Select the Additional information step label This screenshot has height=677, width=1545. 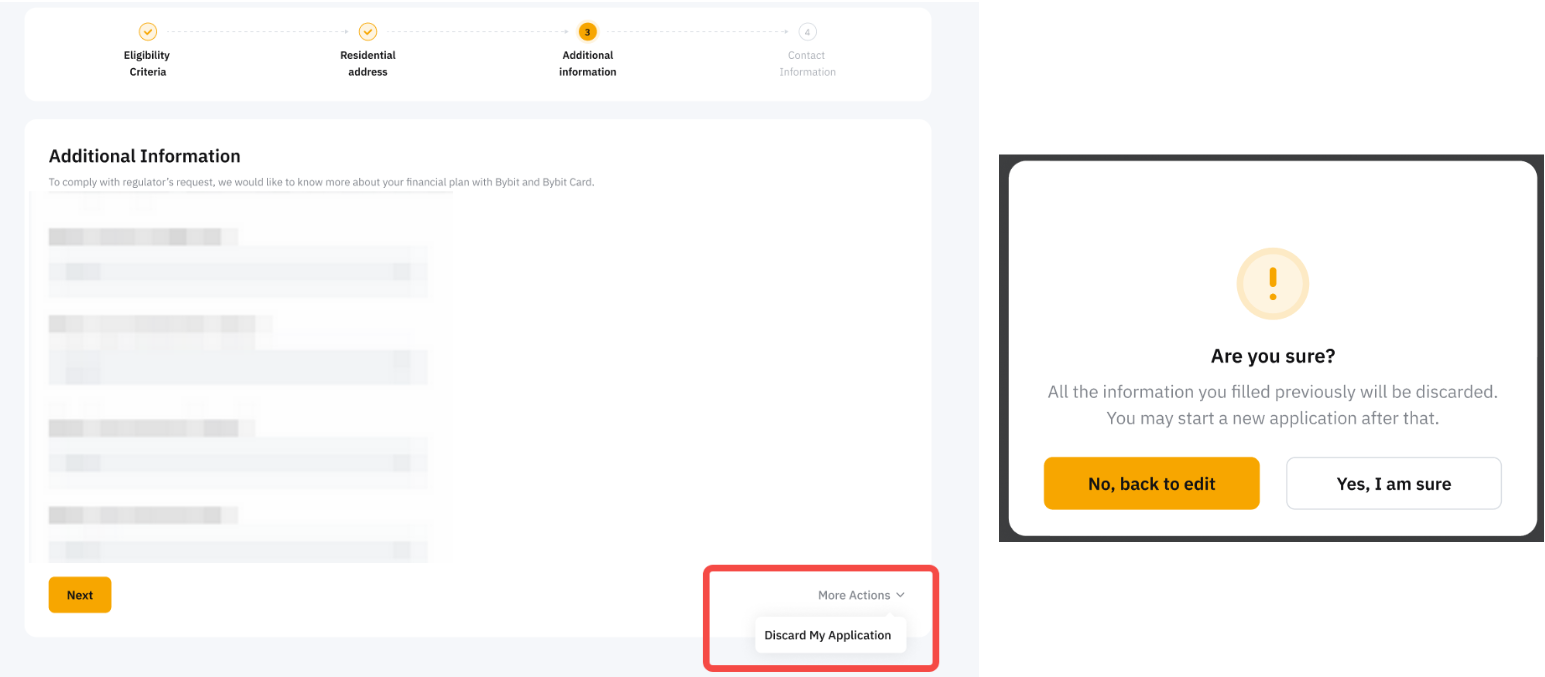click(588, 63)
